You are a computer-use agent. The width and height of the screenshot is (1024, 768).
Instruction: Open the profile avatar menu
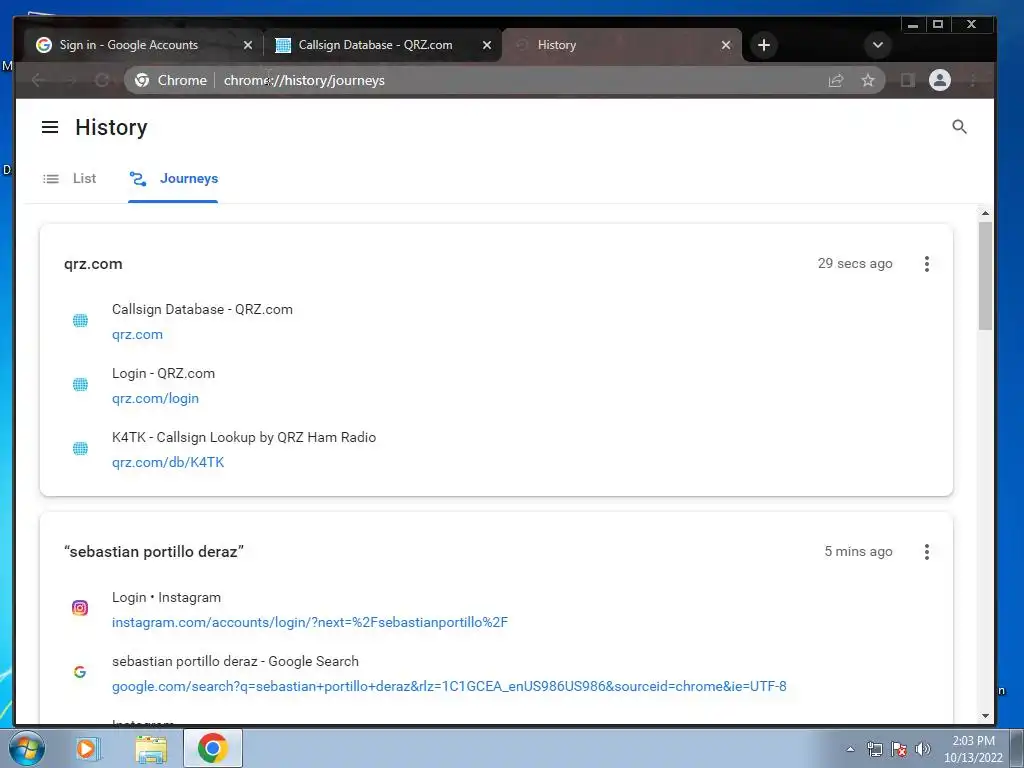940,80
